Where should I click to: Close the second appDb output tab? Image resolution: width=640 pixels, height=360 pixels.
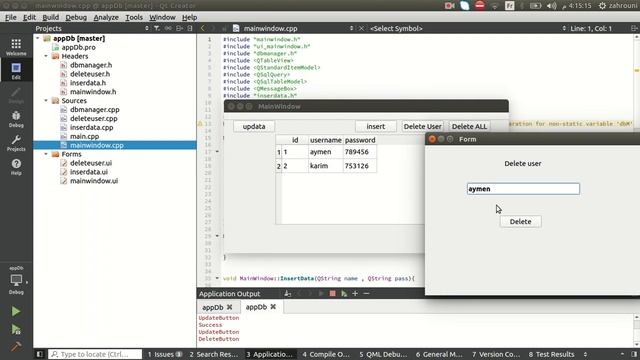[x=273, y=307]
